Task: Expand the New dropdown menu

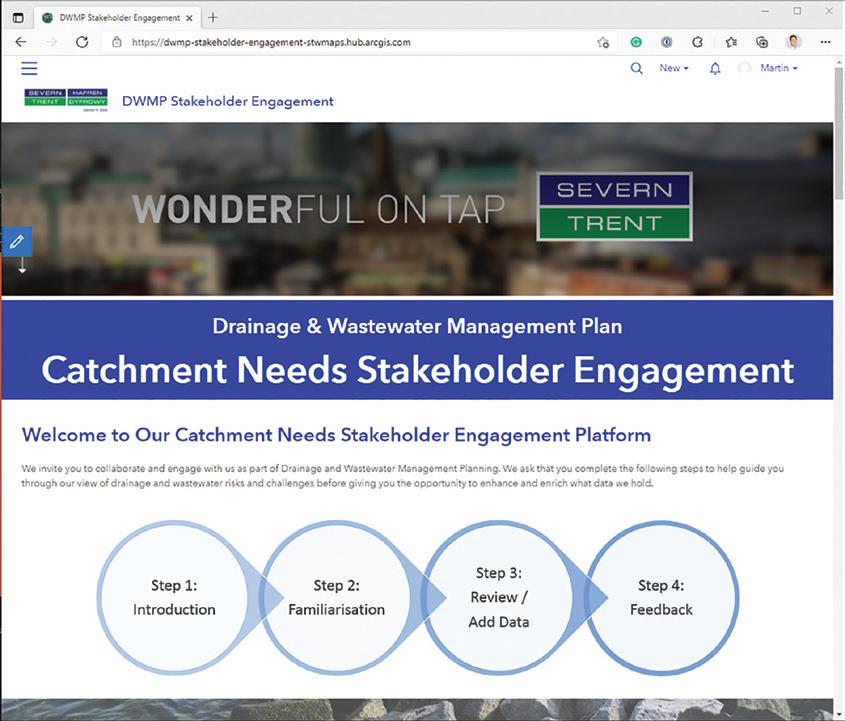Action: [674, 68]
